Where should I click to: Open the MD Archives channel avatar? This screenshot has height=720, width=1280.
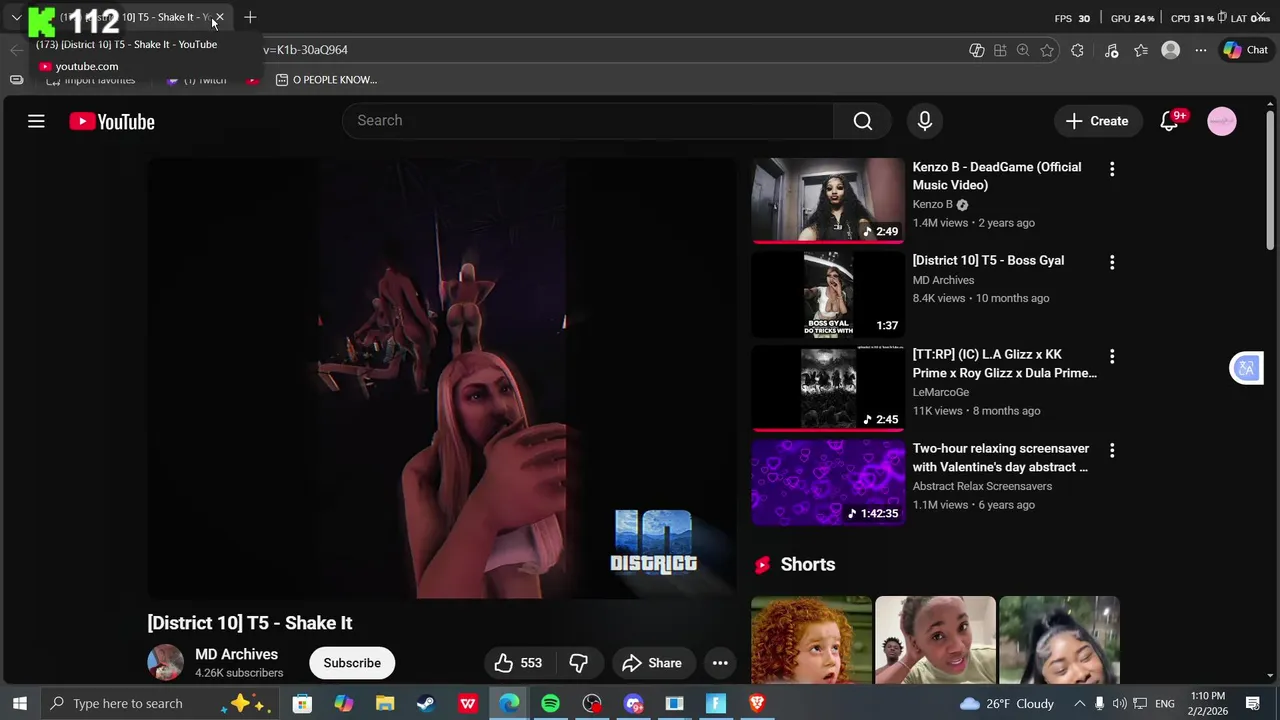click(165, 663)
